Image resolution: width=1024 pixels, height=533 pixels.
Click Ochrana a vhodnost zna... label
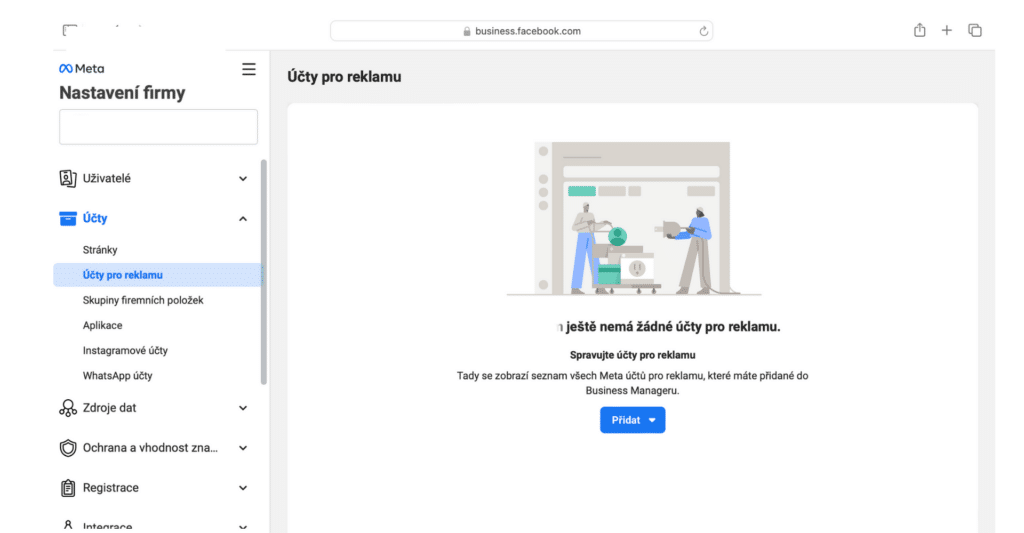(150, 448)
